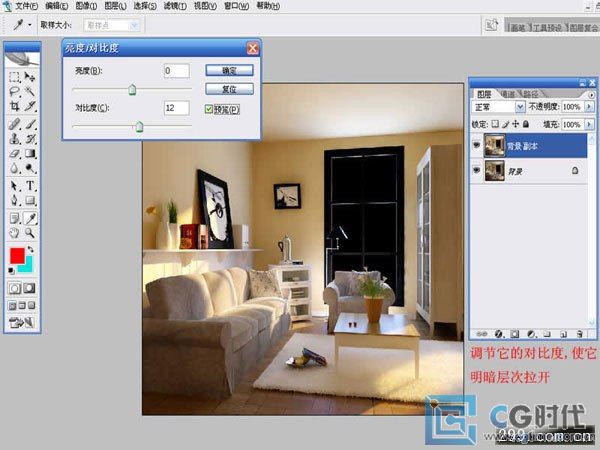Open the layer style menu icon
The image size is (600, 450).
pos(498,334)
